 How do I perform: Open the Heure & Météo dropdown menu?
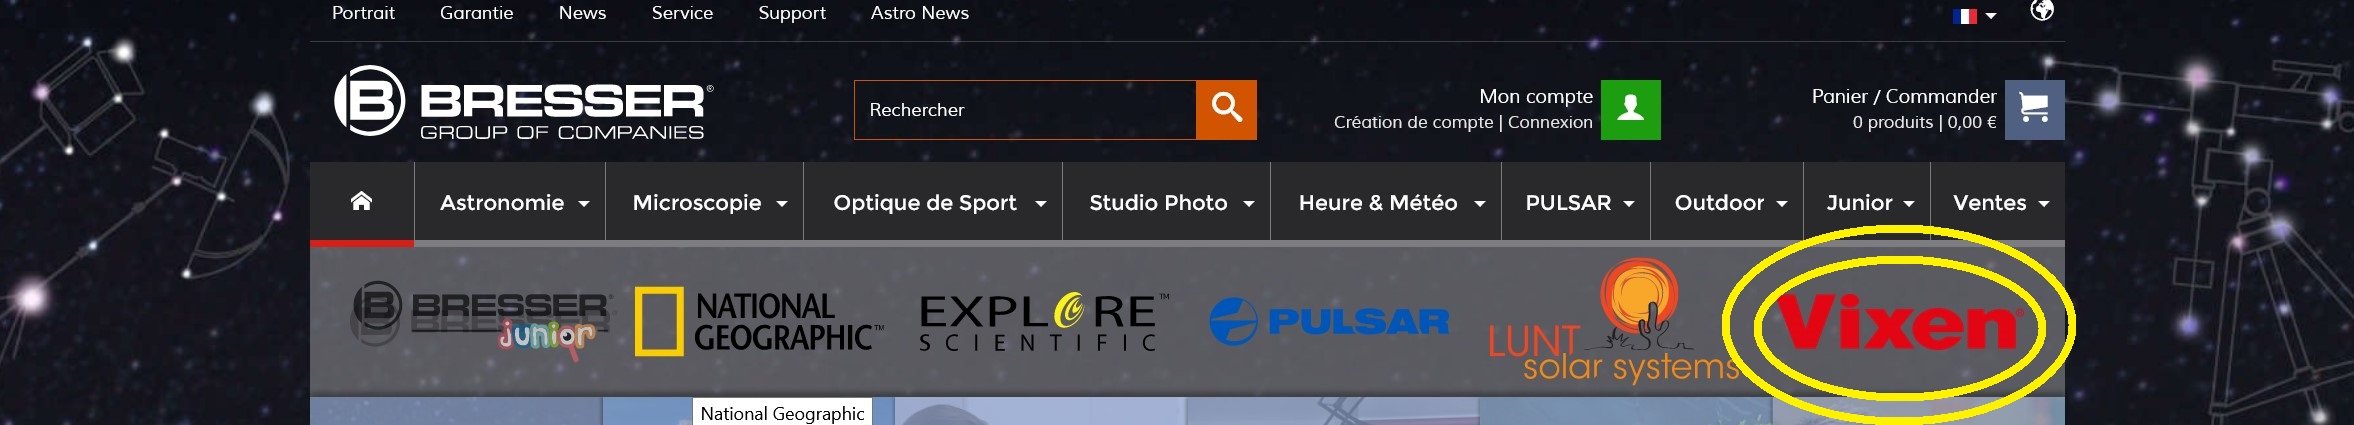[x=1391, y=203]
